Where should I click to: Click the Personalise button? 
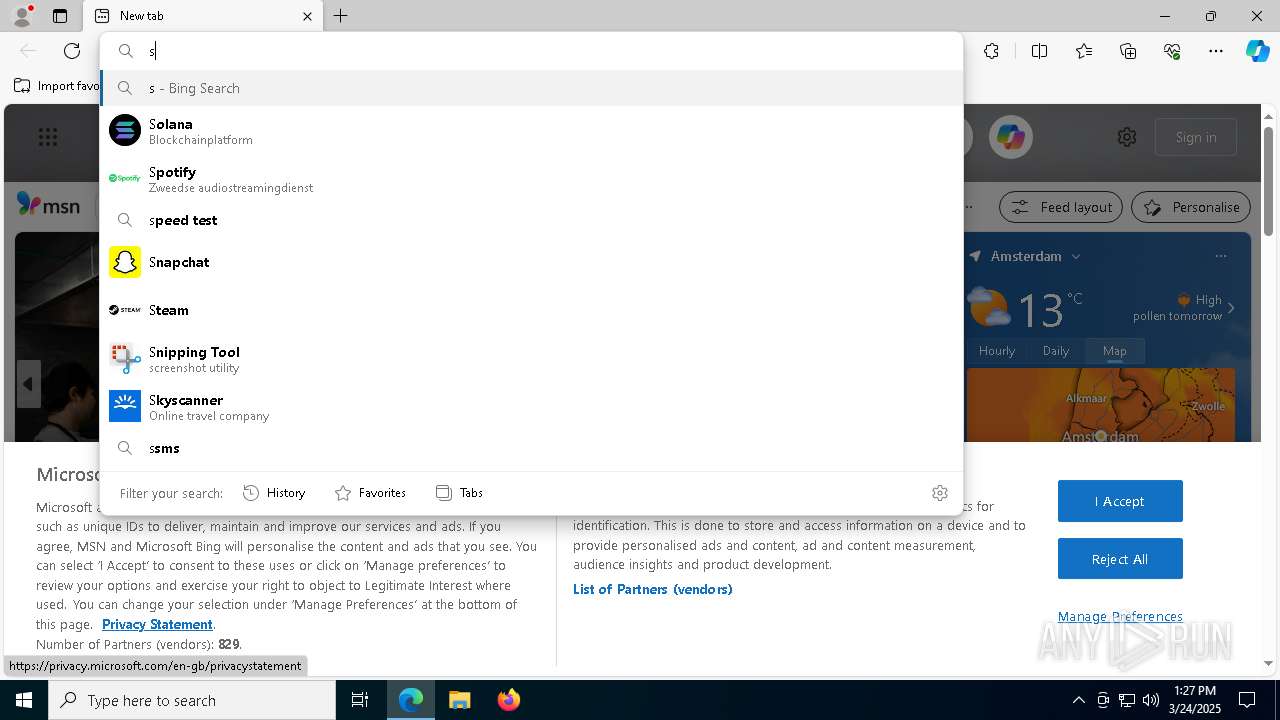1191,207
